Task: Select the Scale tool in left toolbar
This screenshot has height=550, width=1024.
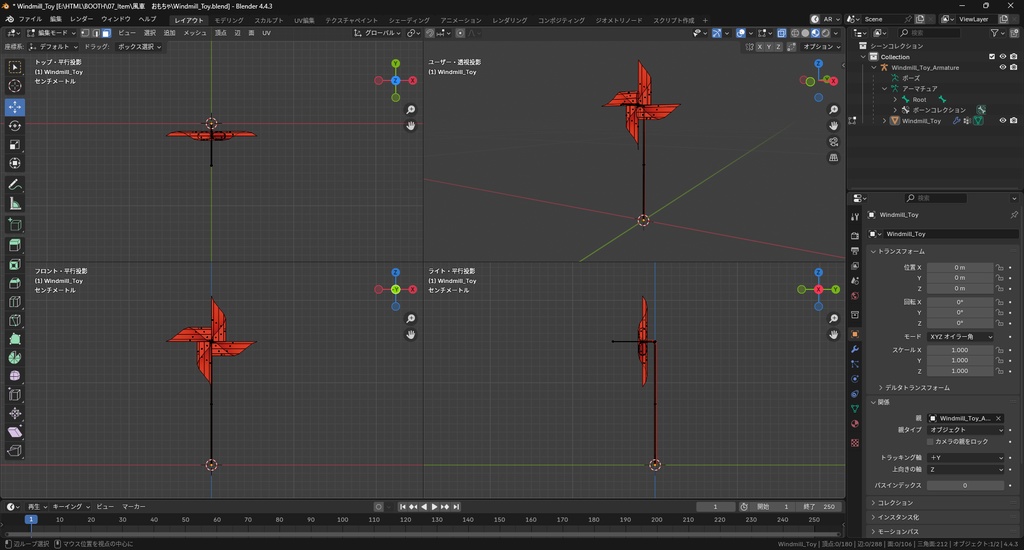Action: [x=14, y=144]
